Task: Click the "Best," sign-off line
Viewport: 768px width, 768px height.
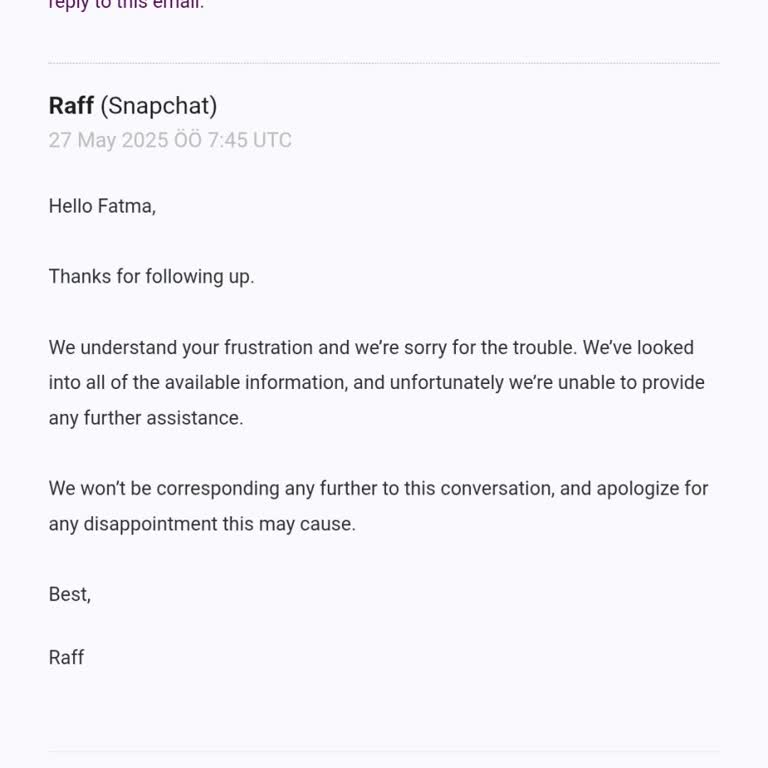Action: click(x=70, y=595)
